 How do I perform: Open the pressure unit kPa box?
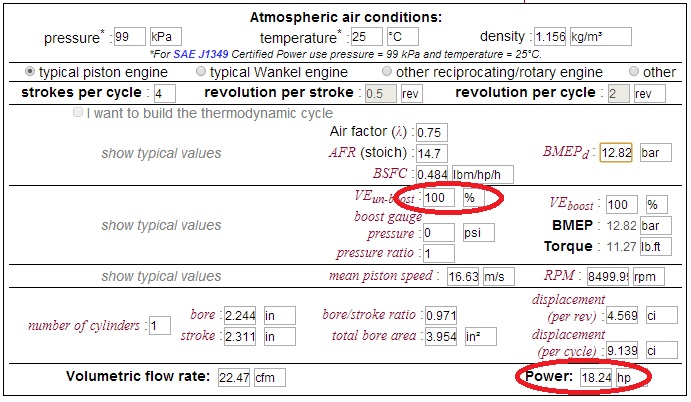point(164,37)
